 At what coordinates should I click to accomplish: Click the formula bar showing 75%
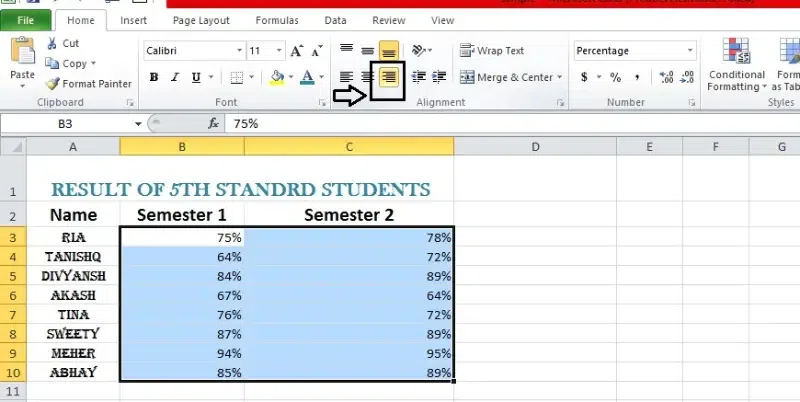click(513, 123)
